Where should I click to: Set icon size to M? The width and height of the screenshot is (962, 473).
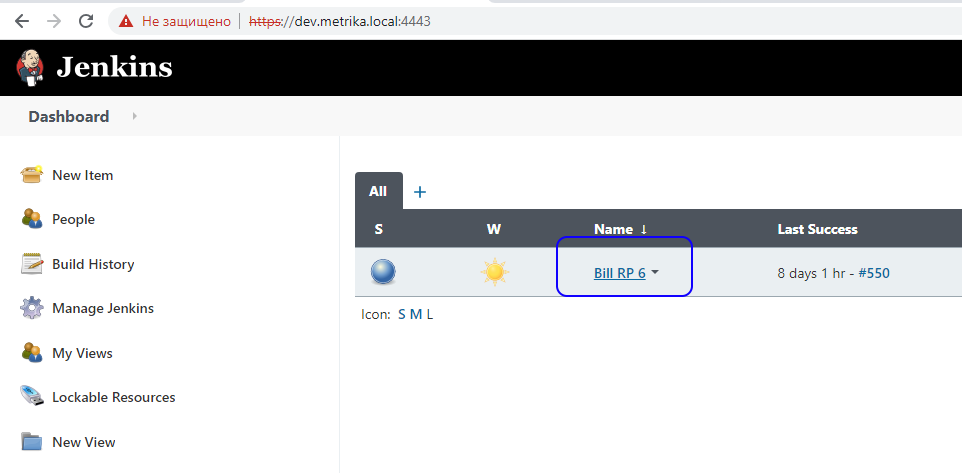(x=416, y=315)
